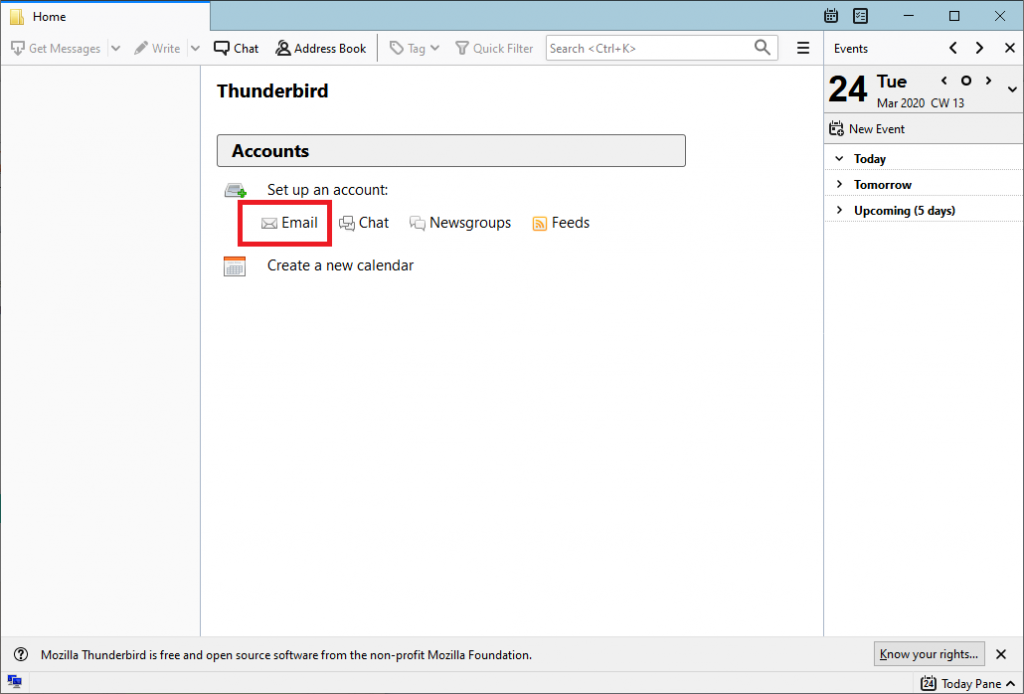The image size is (1024, 694).
Task: Toggle the Quick Filter bar
Action: coord(494,48)
